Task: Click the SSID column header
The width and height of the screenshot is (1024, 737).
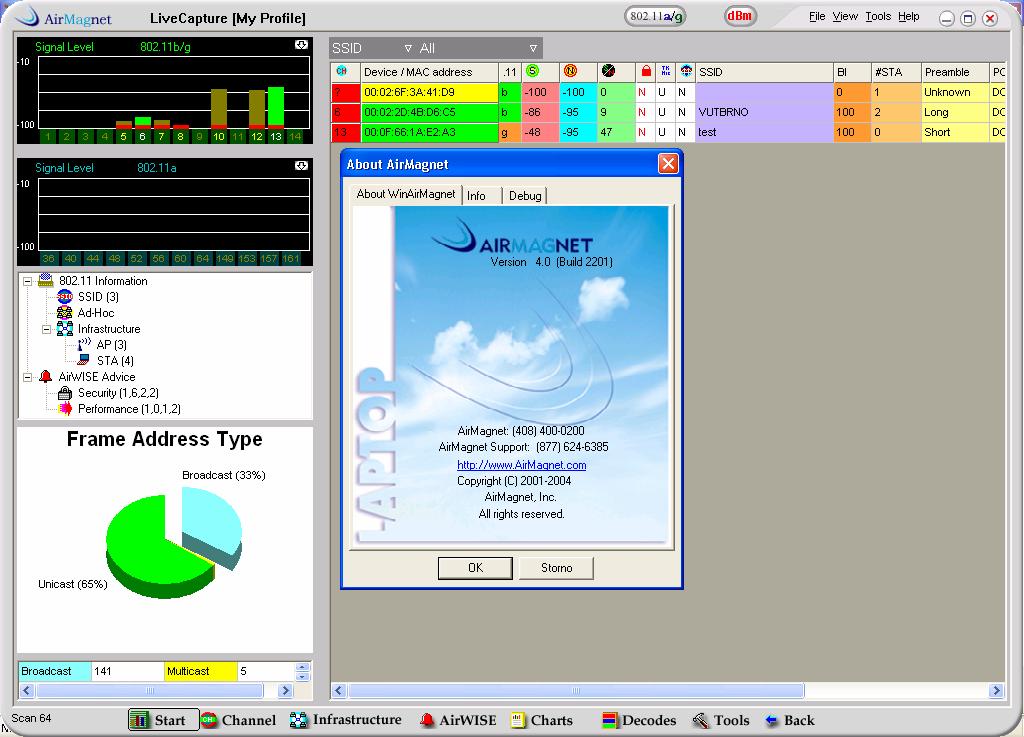Action: click(x=764, y=72)
